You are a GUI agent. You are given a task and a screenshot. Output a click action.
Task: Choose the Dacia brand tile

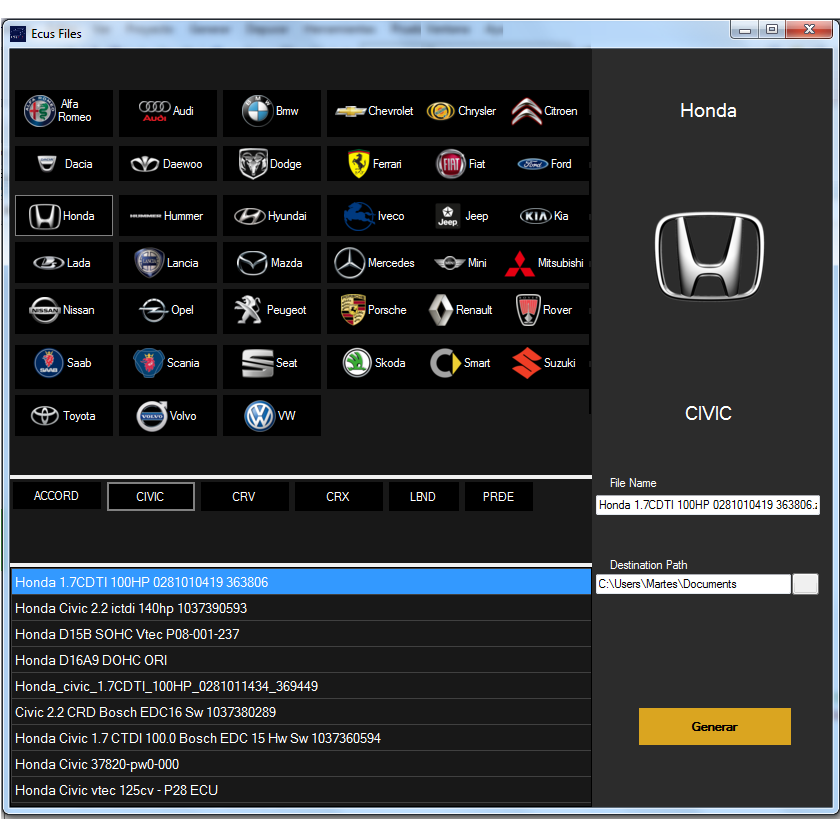coord(64,163)
